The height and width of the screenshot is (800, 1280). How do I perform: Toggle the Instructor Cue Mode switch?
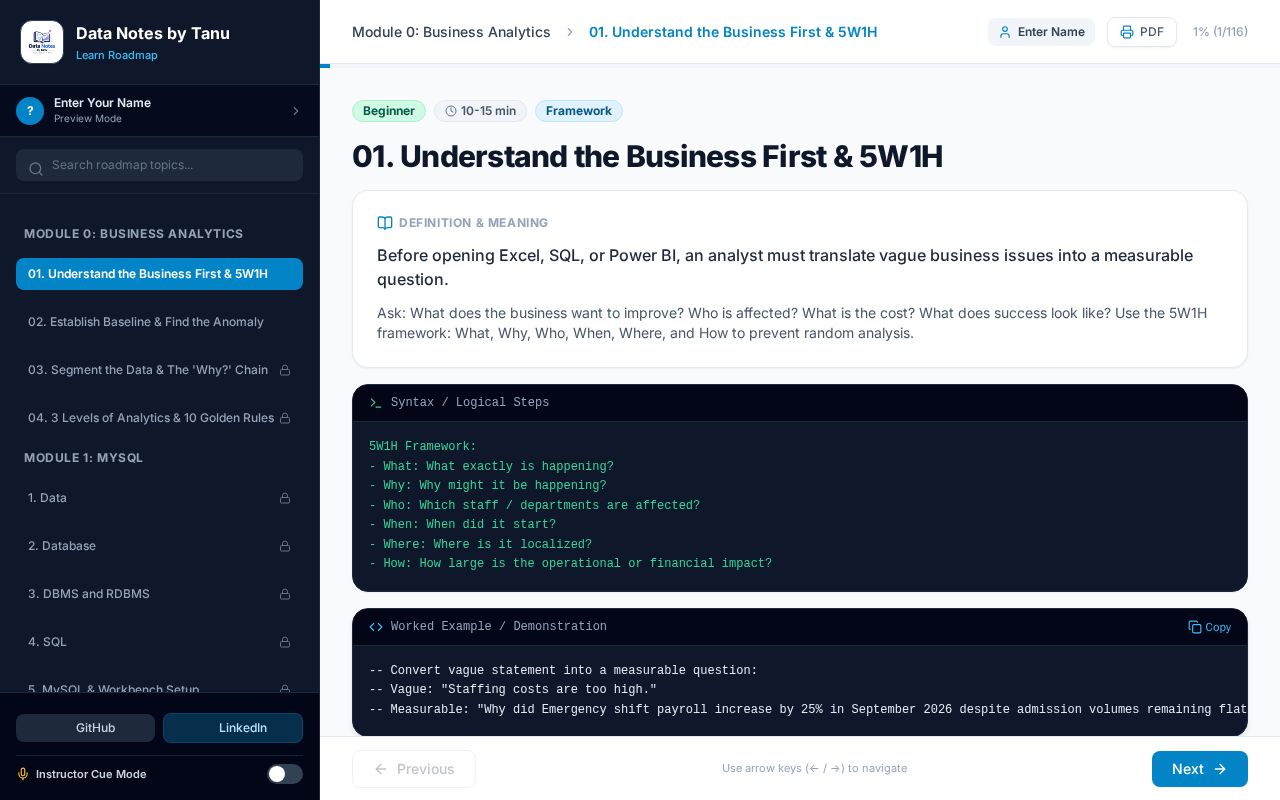(285, 774)
